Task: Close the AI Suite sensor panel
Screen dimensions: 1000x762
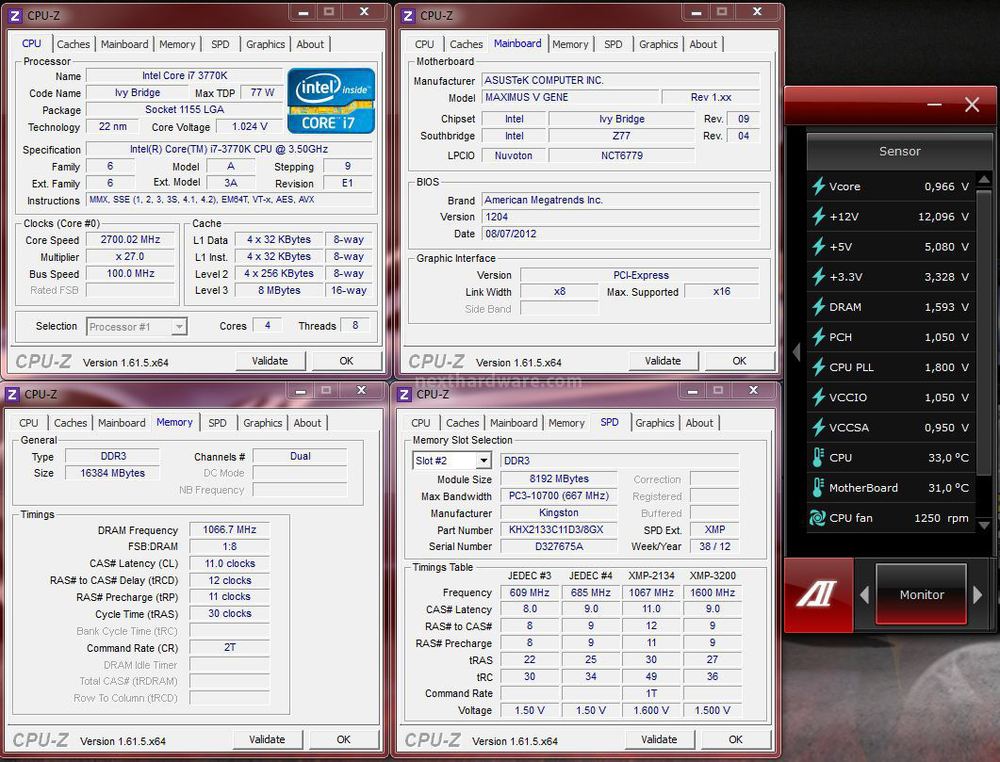Action: click(x=972, y=104)
